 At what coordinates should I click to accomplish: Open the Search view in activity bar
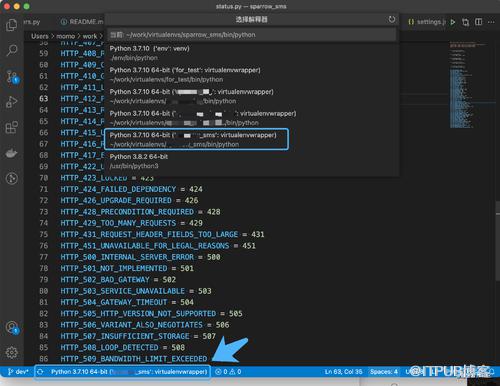click(x=12, y=50)
